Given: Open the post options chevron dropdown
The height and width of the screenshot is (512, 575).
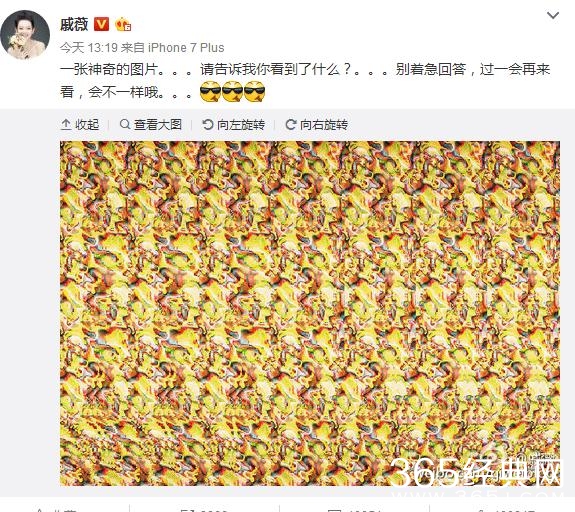Looking at the screenshot, I should click(x=553, y=15).
